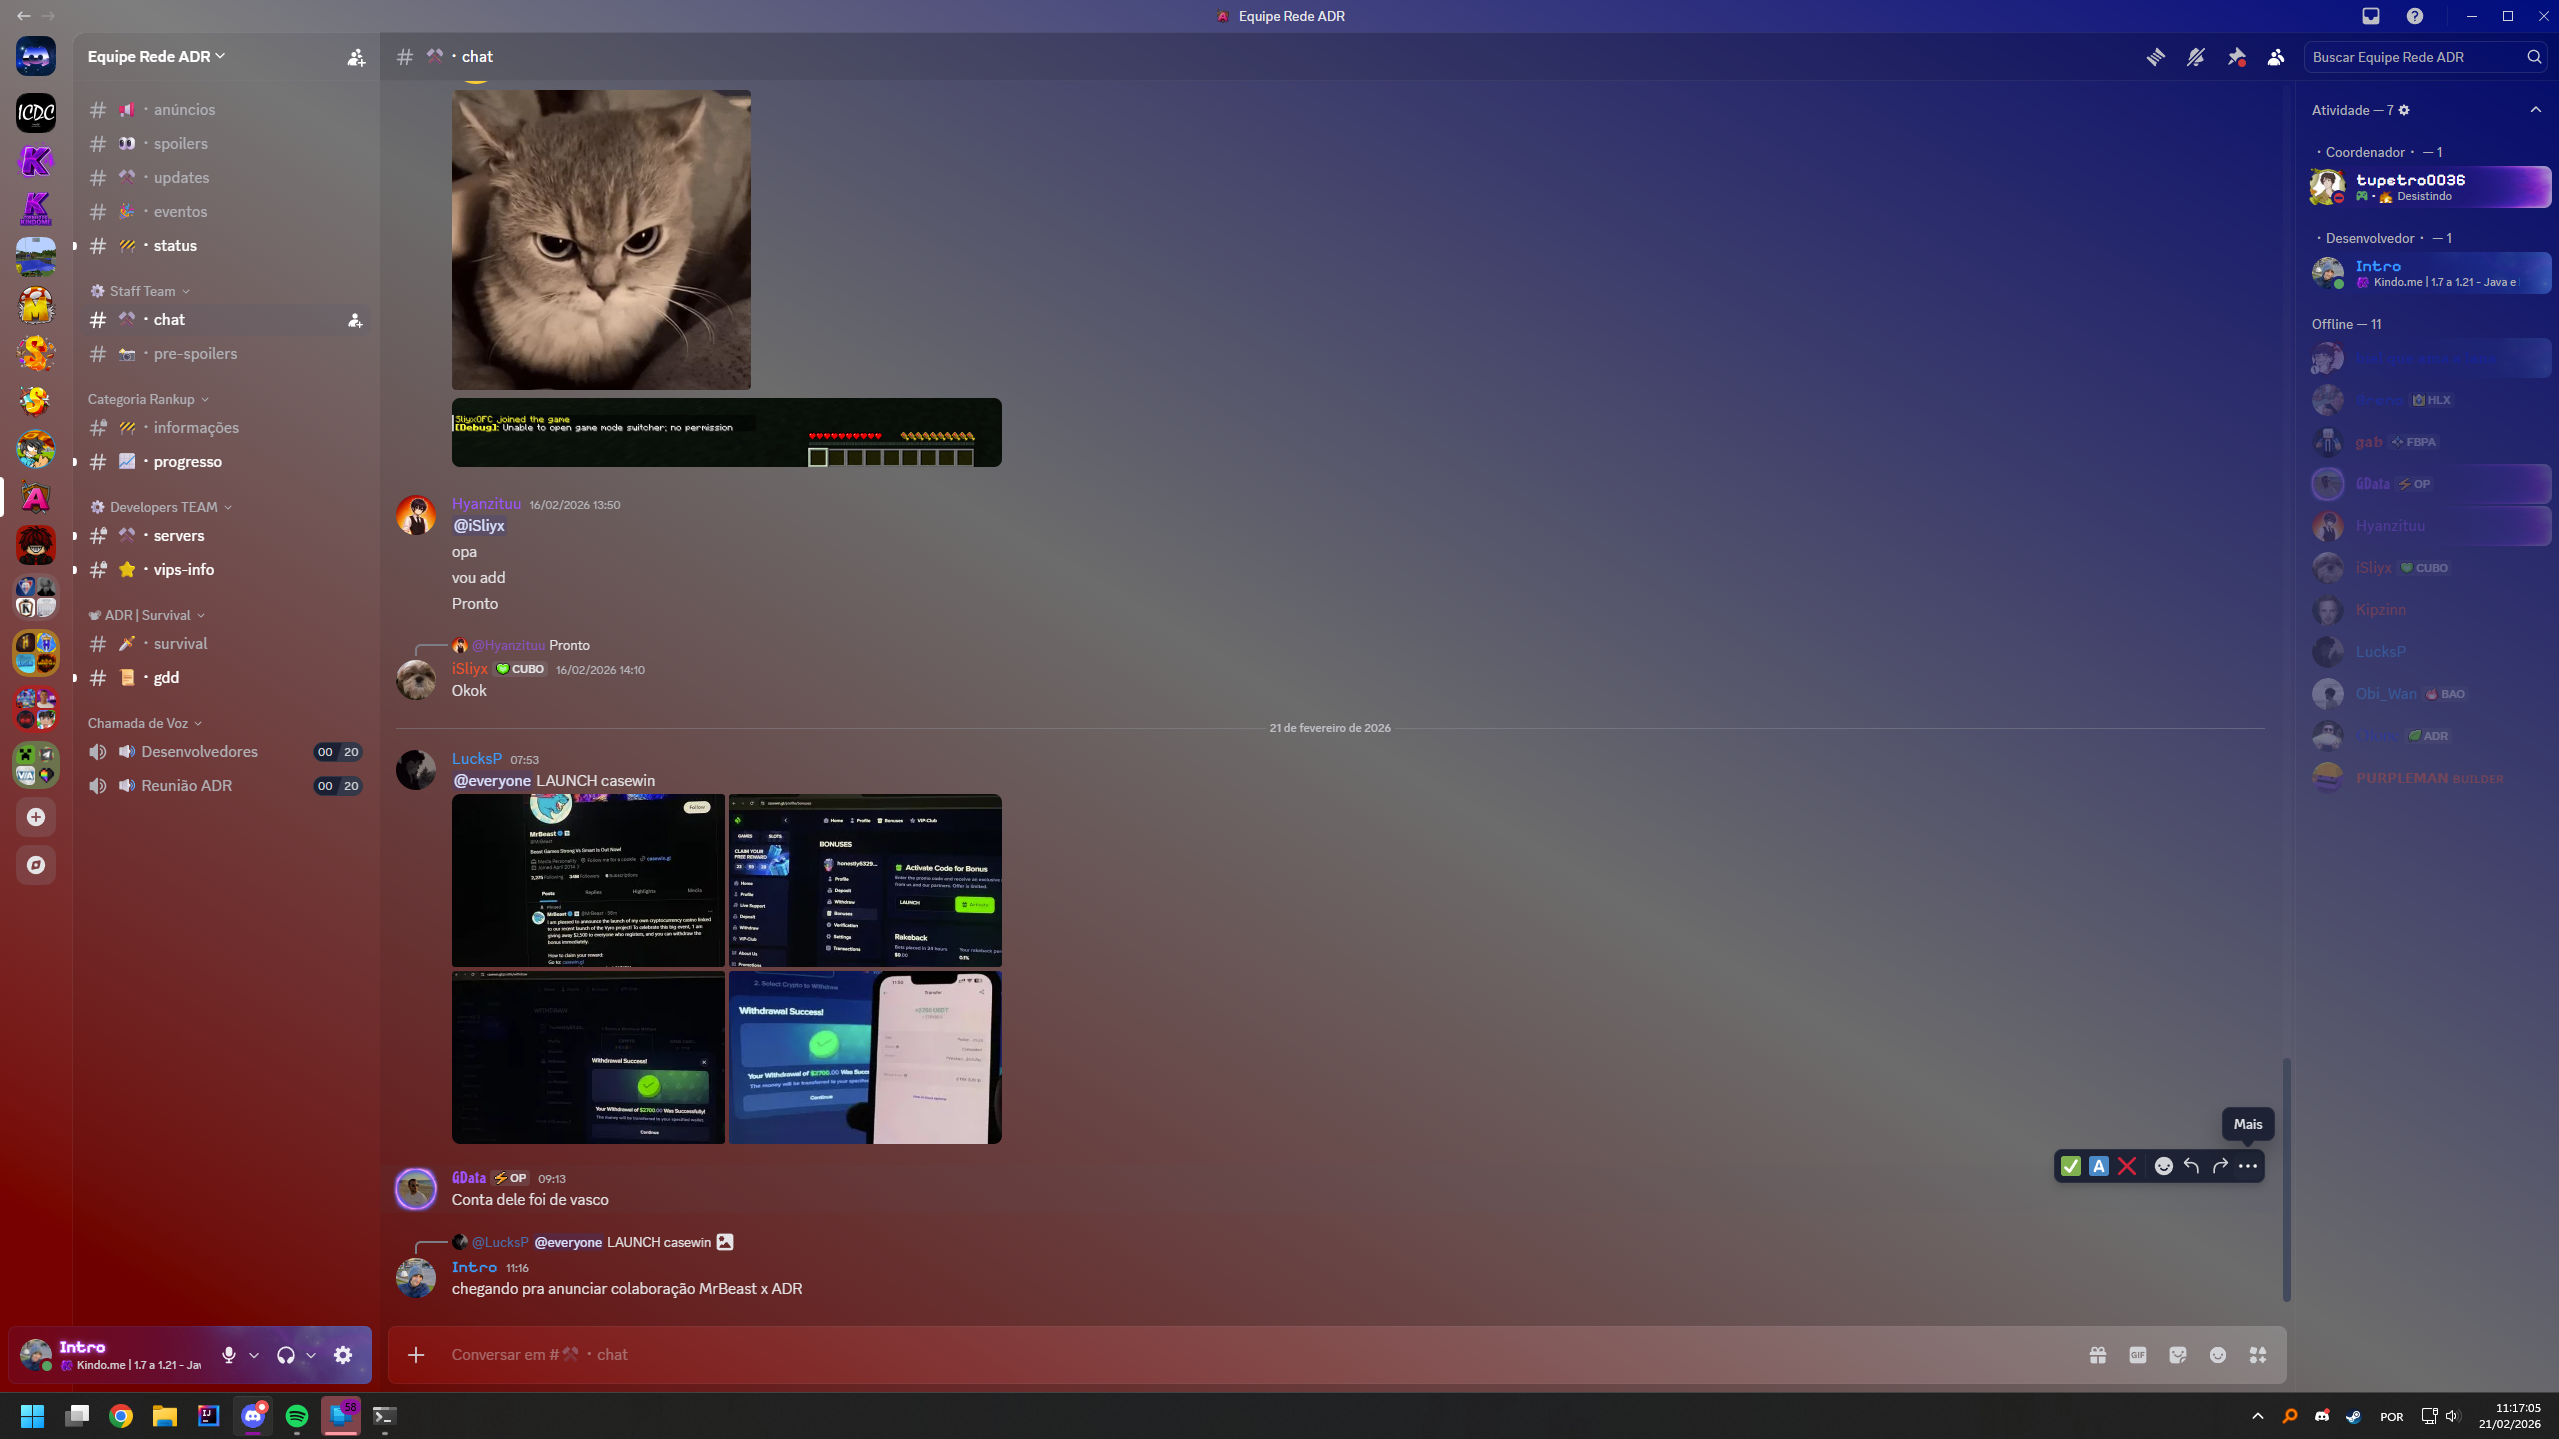Image resolution: width=2559 pixels, height=1439 pixels.
Task: Open the emoji picker
Action: click(x=2218, y=1354)
